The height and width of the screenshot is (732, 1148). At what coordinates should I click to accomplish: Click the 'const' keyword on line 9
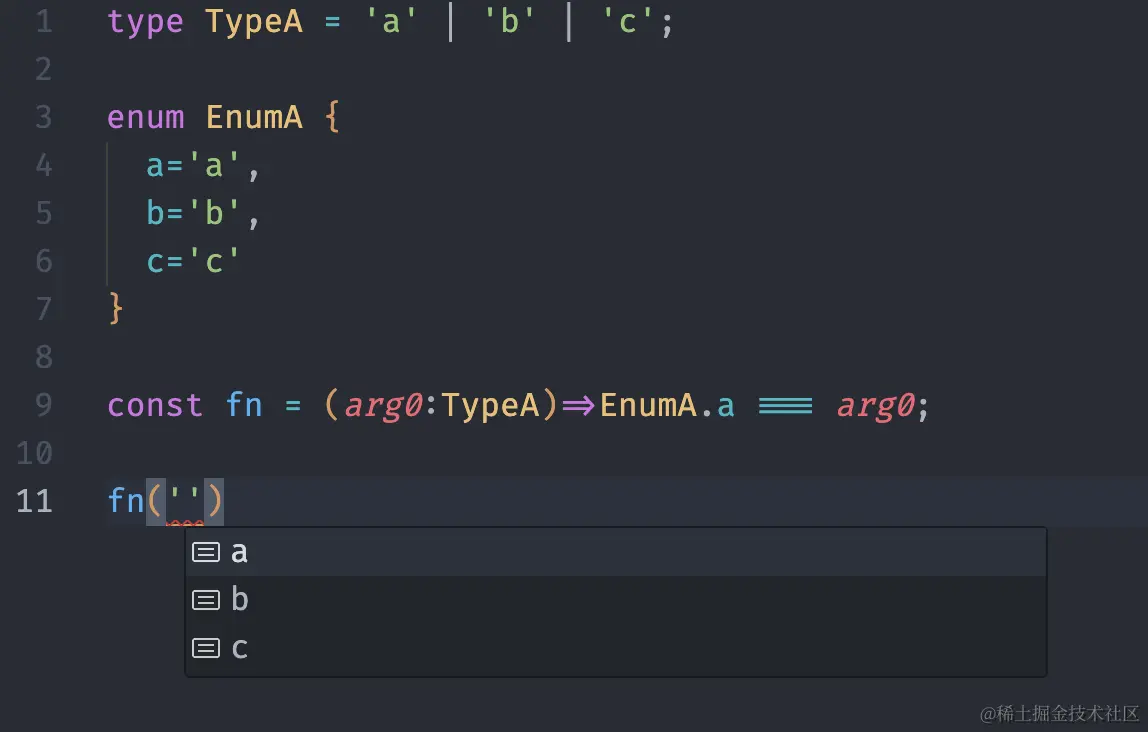[x=154, y=406]
